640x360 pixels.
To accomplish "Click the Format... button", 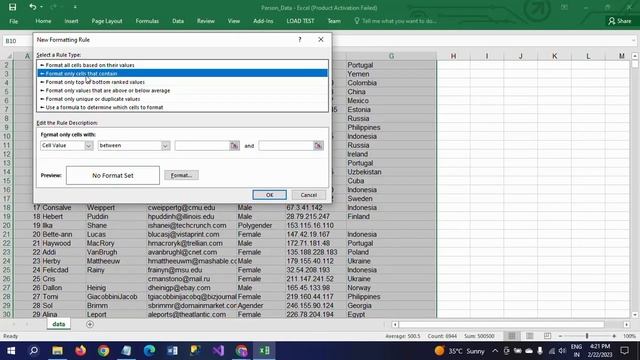I will (181, 175).
